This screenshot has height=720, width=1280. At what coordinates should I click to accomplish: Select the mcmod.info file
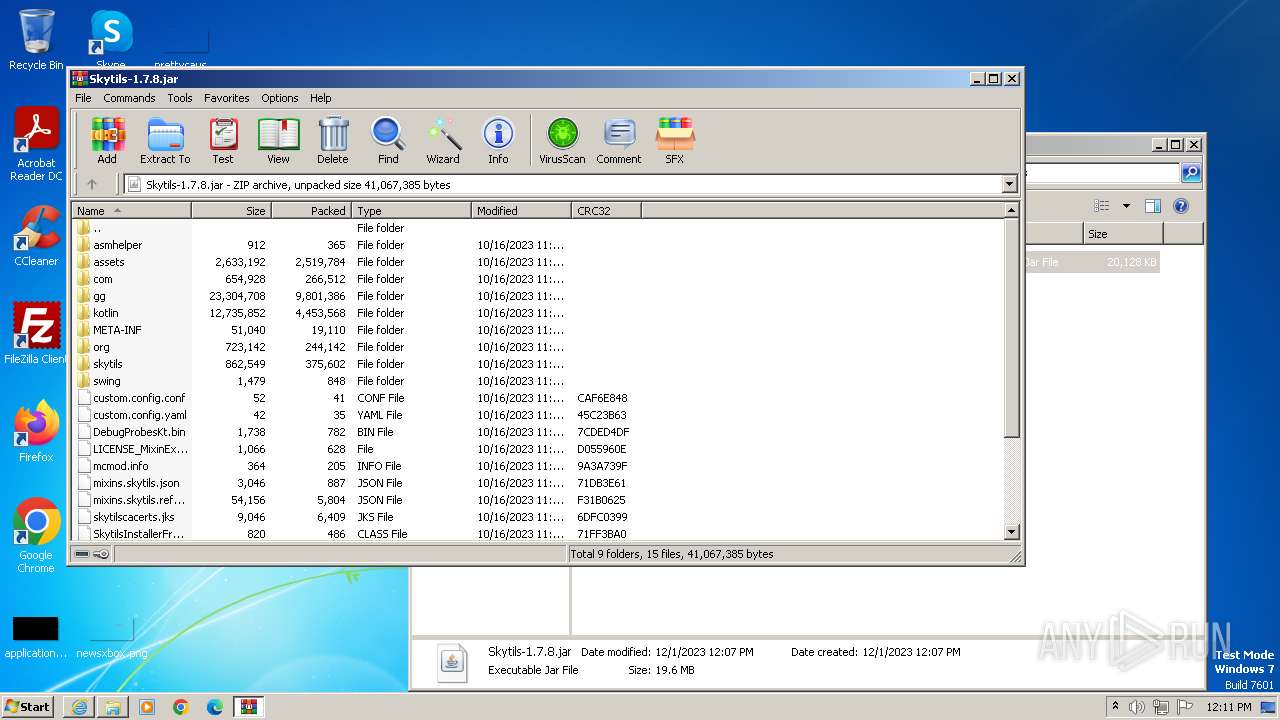point(120,466)
